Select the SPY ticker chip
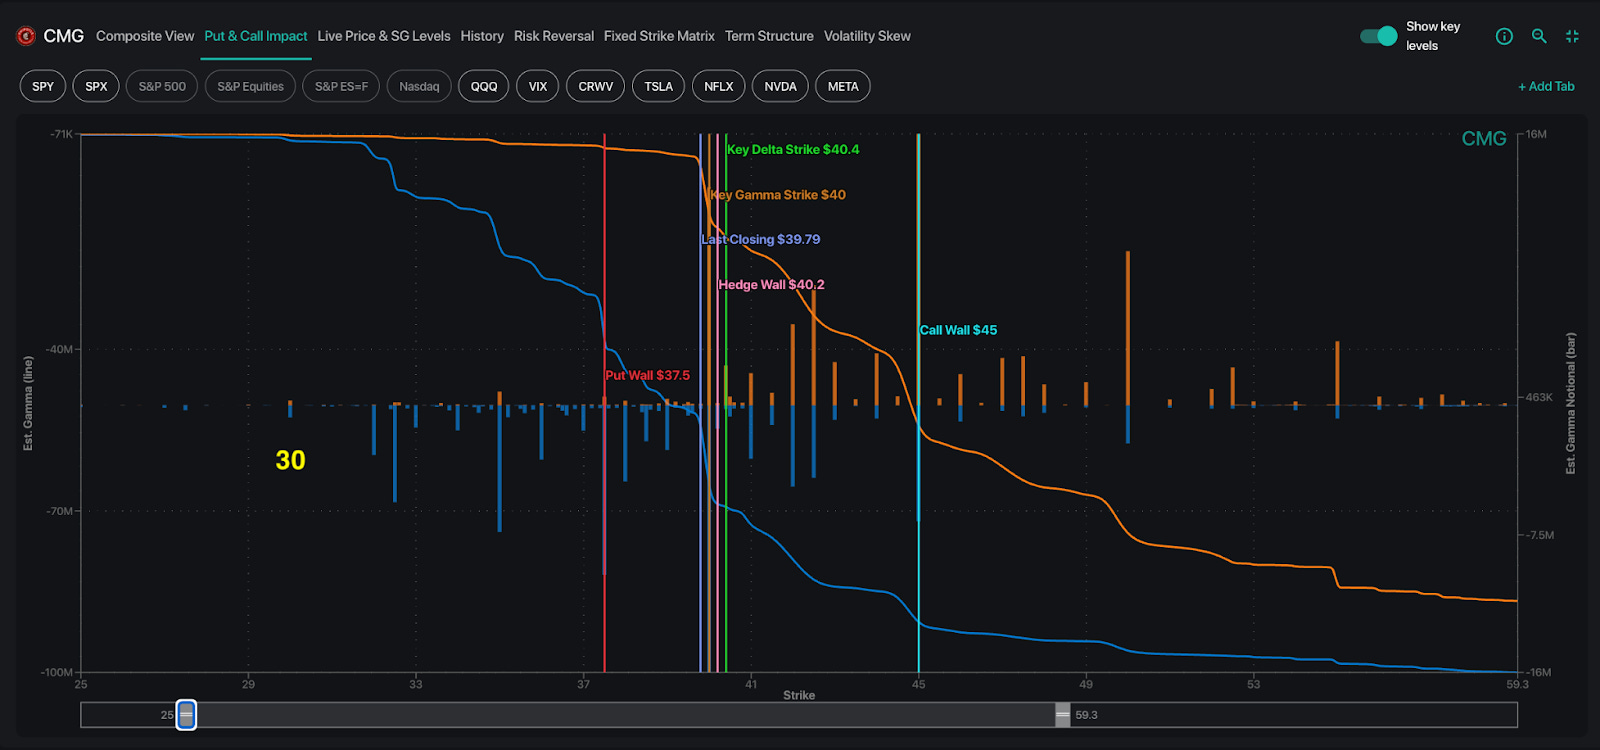The image size is (1600, 750). (x=43, y=87)
